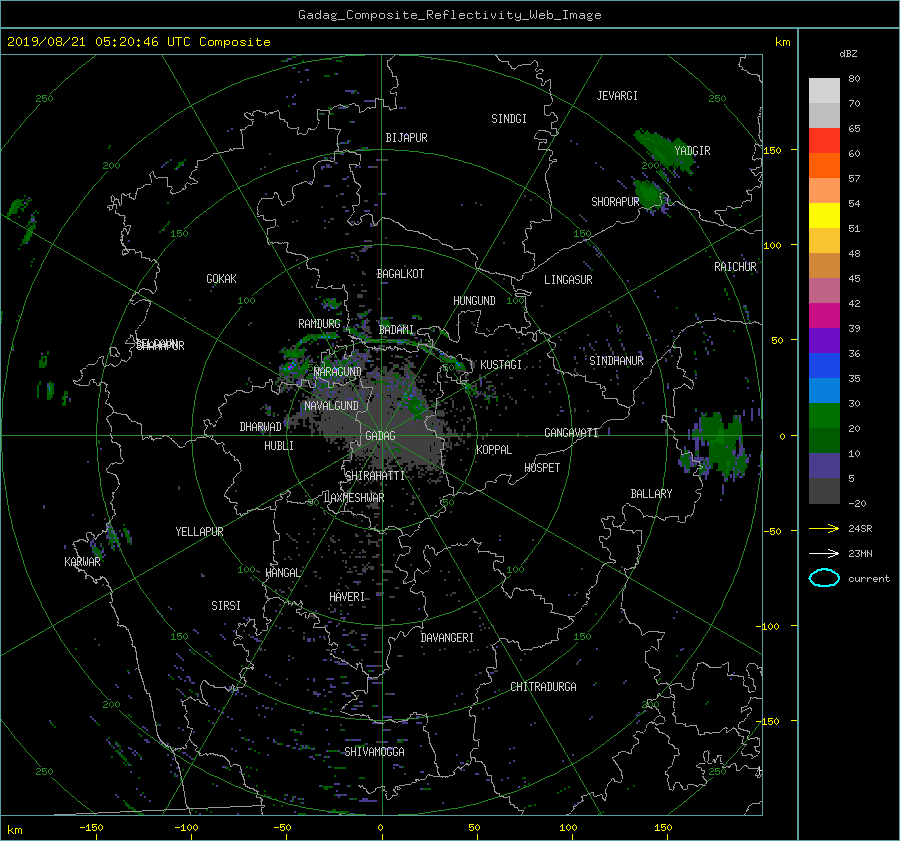Click the yellow 24SR arrow icon
Viewport: 900px width, 841px height.
tap(824, 528)
